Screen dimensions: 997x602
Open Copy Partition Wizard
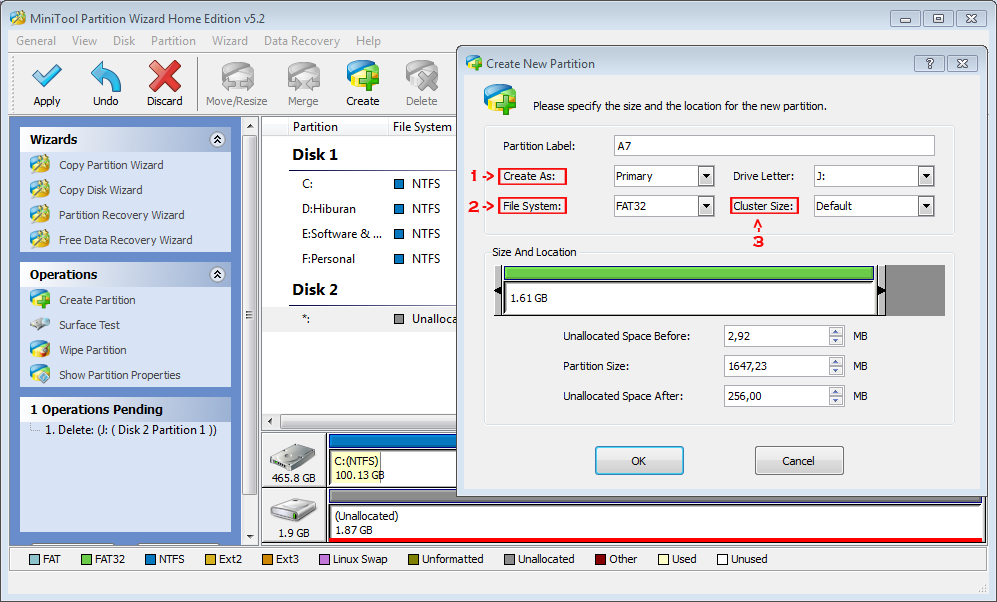[x=111, y=165]
